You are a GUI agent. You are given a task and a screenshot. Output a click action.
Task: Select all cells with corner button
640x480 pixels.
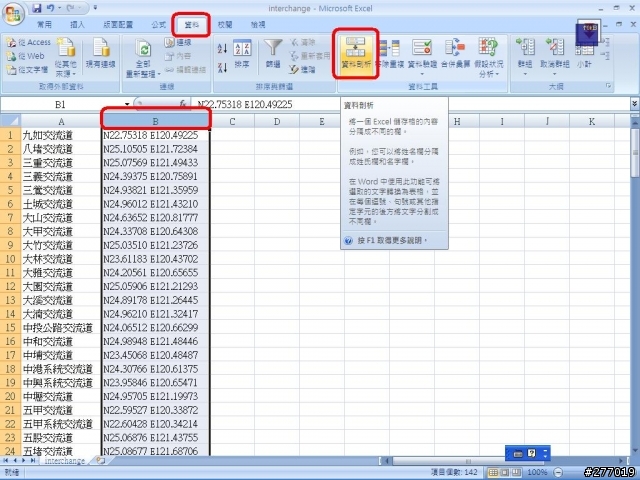point(10,121)
